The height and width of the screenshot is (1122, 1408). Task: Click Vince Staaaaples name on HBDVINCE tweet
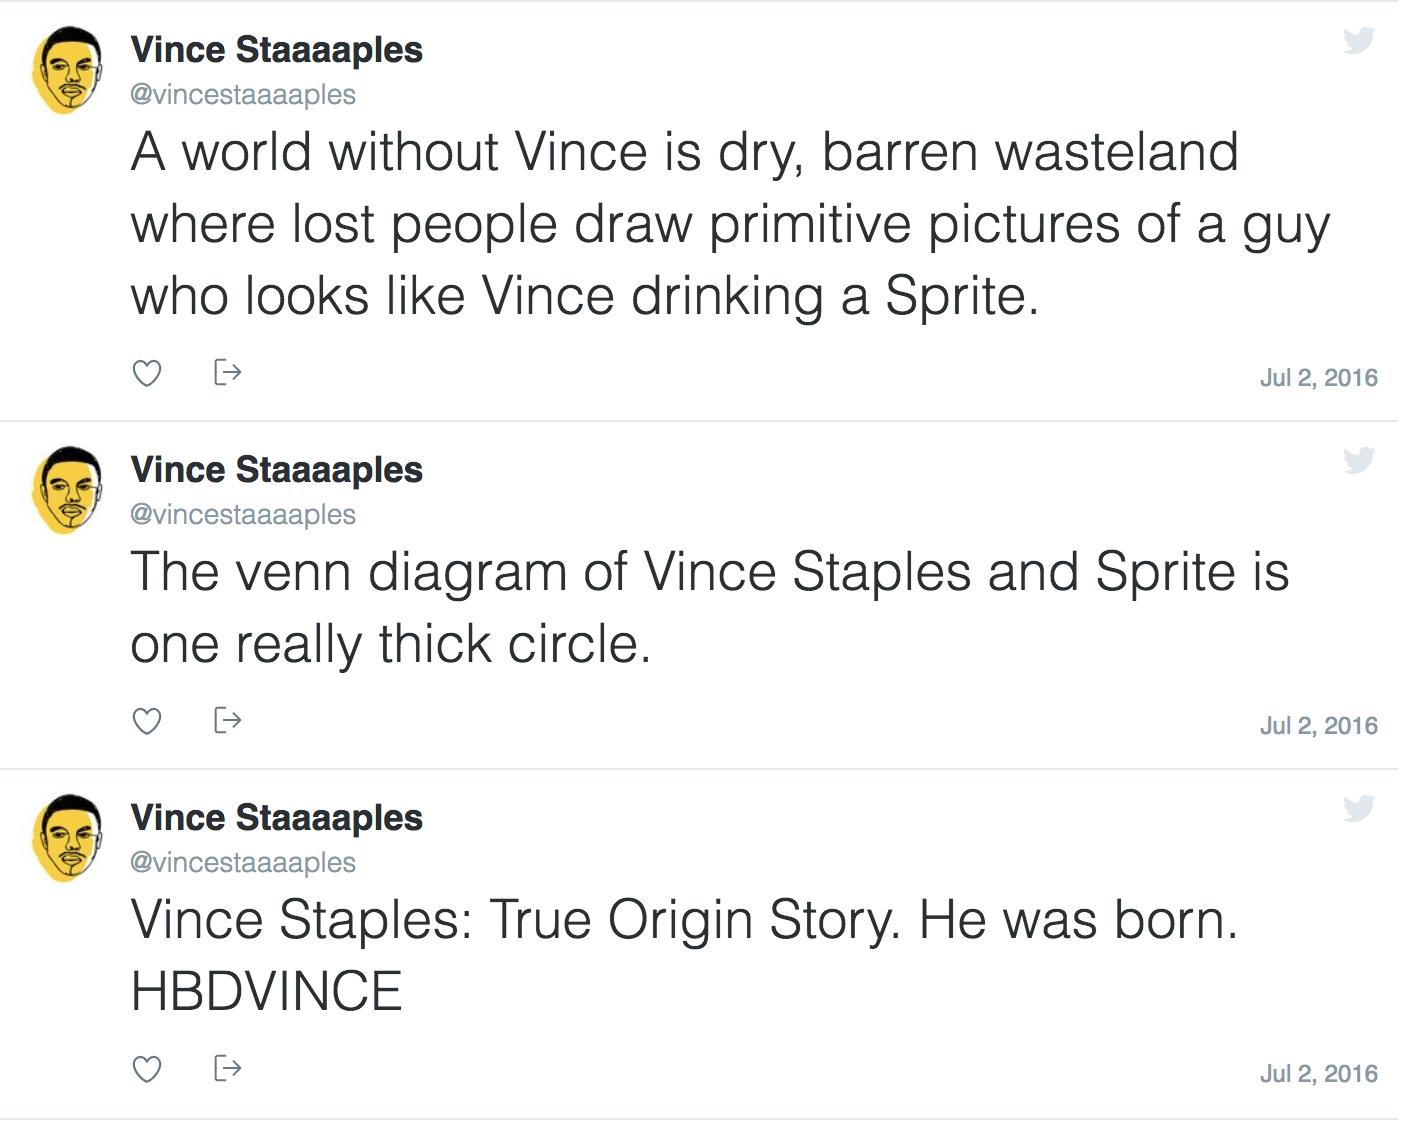[276, 818]
